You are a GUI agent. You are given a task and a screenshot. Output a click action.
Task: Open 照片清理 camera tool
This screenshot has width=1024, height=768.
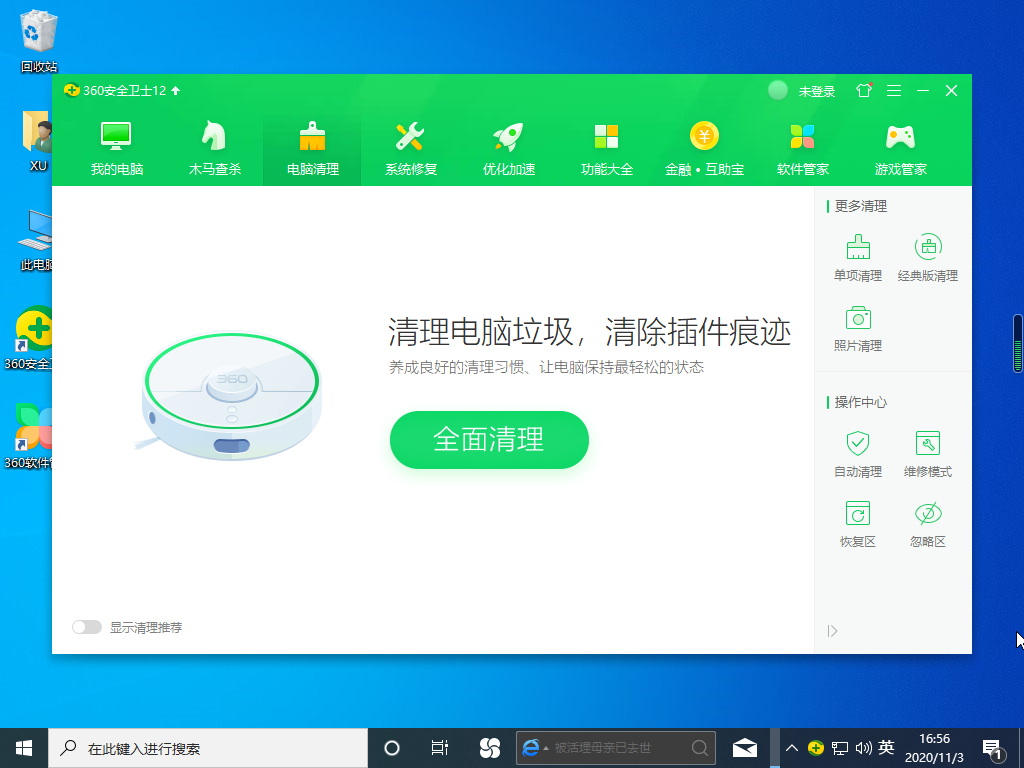[x=857, y=328]
